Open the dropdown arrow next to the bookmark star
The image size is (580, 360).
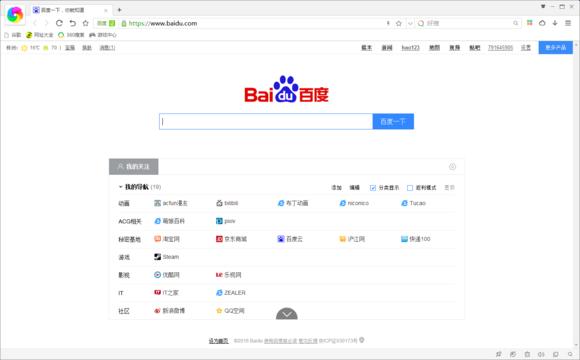click(410, 23)
